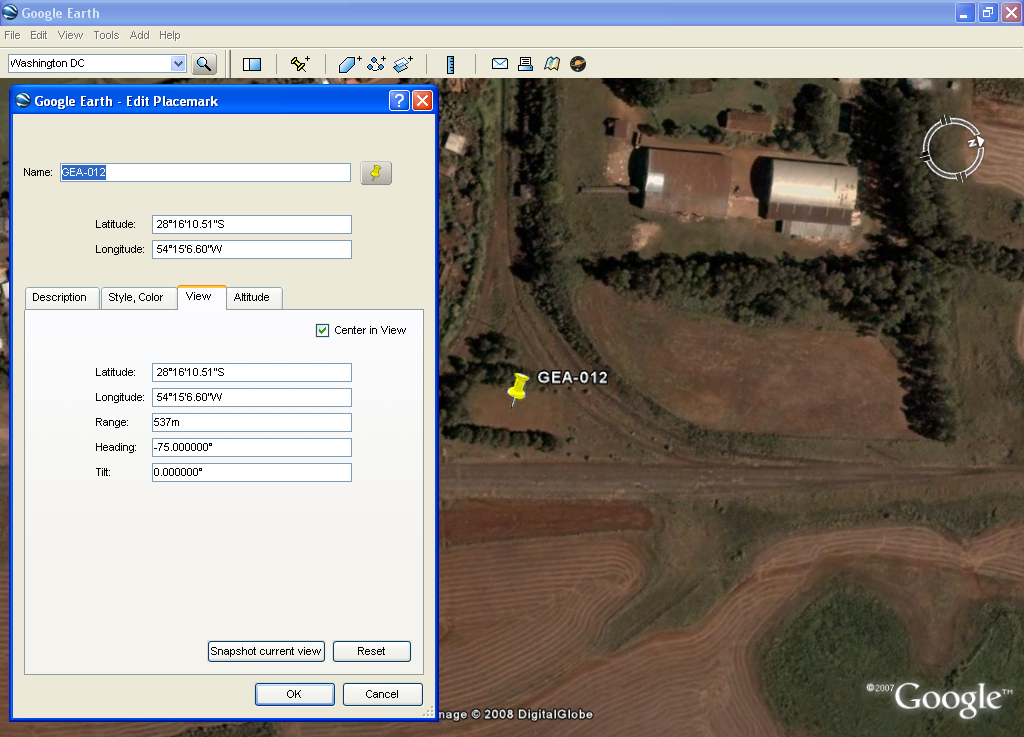This screenshot has height=737, width=1024.
Task: Open the Help menu
Action: coord(169,35)
